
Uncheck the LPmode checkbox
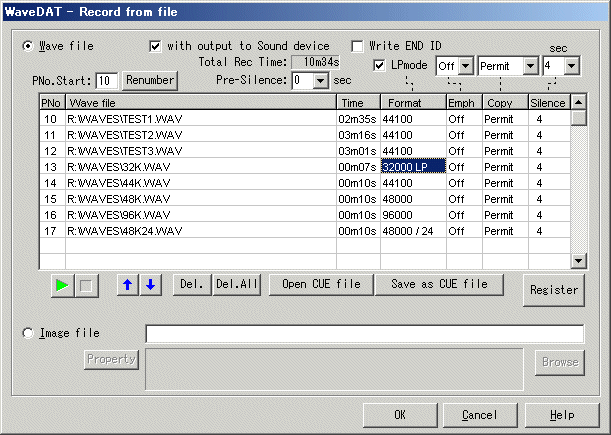point(379,66)
